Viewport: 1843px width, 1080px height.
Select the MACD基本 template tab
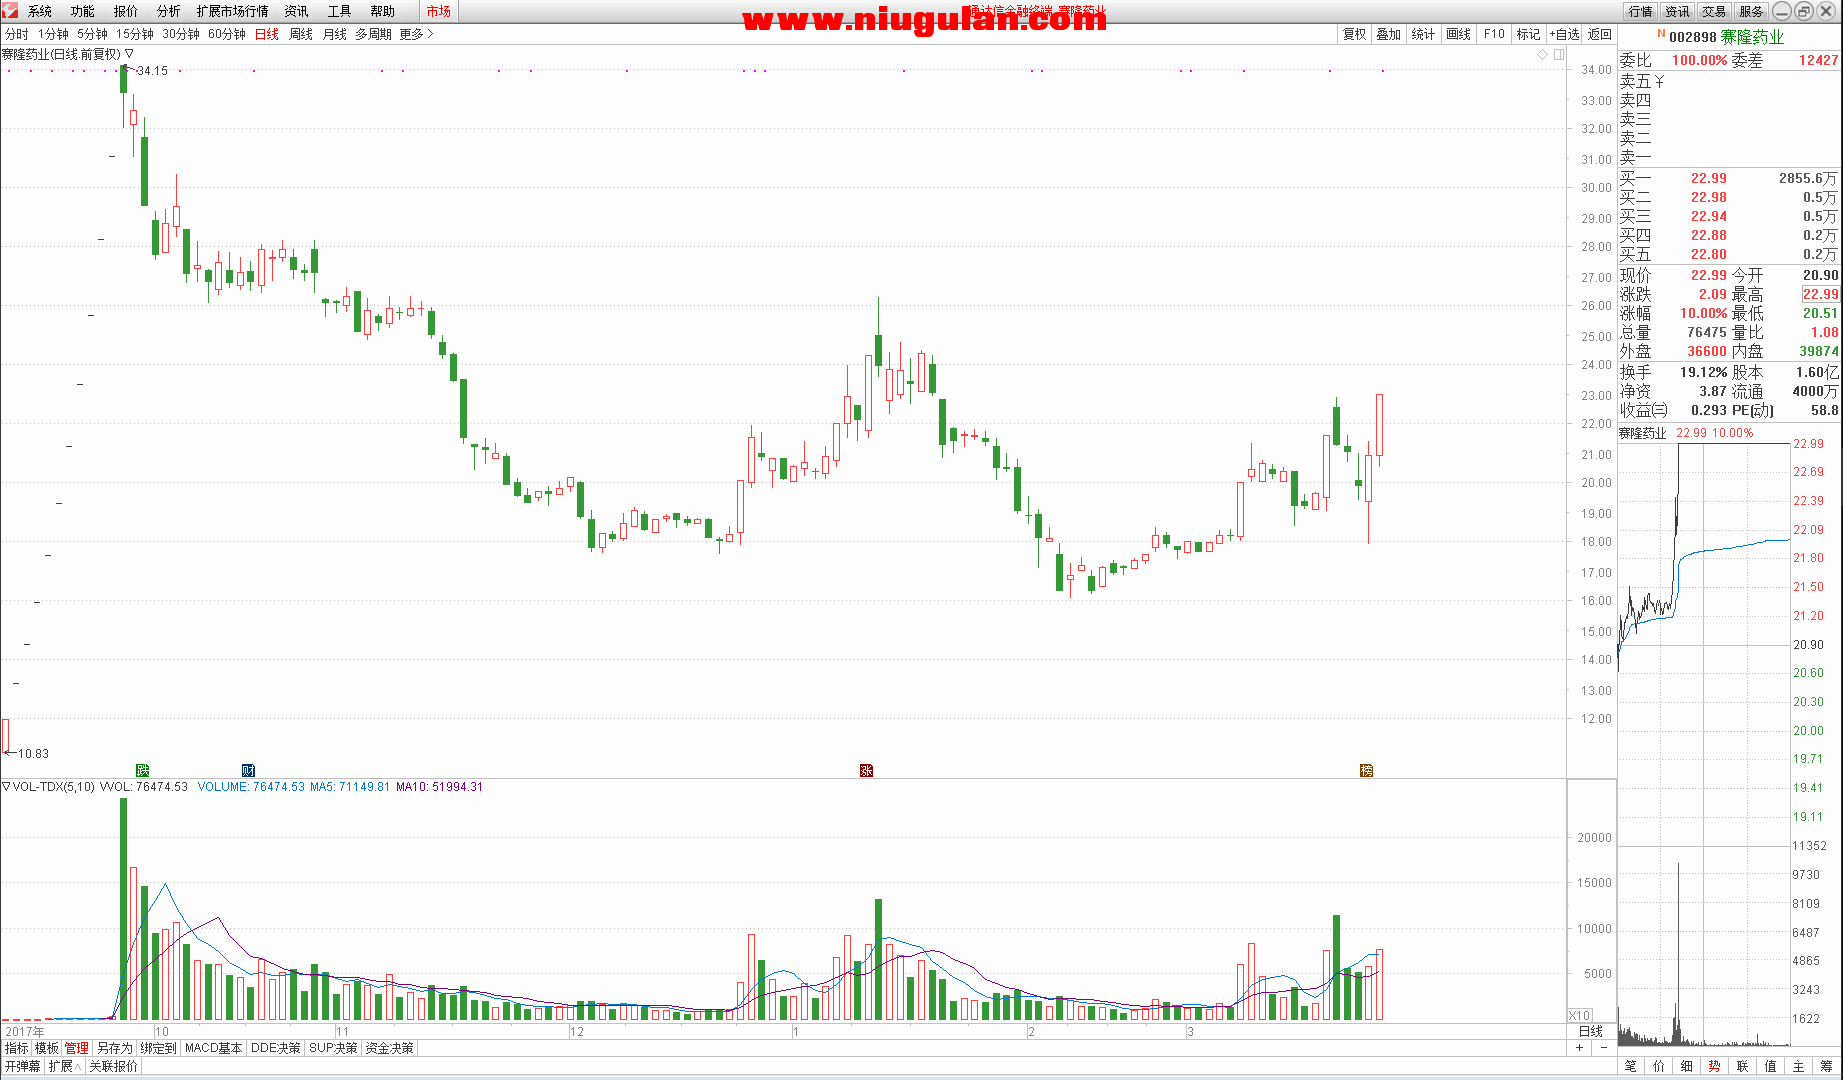click(214, 1048)
